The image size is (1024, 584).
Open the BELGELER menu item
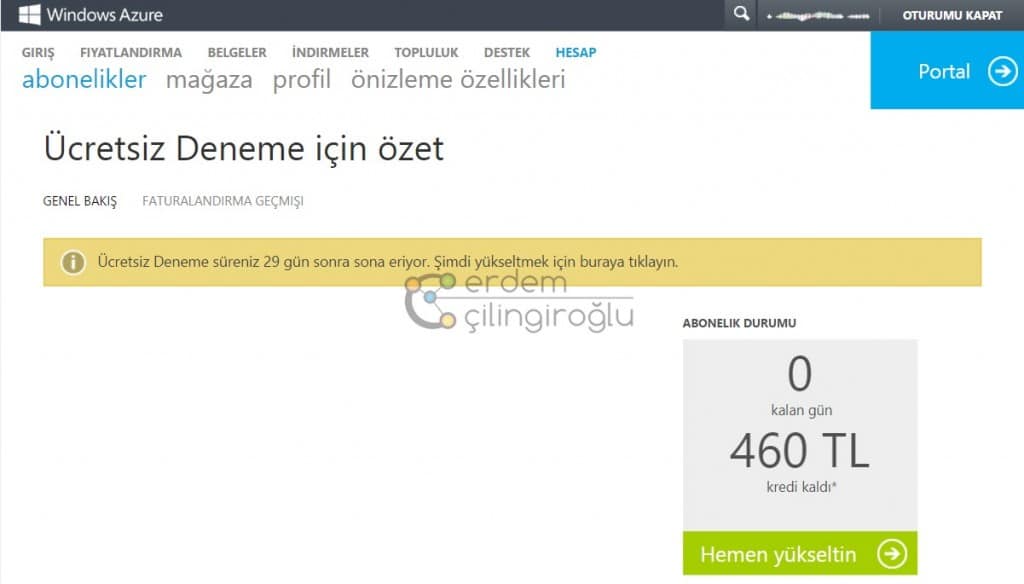(x=237, y=52)
